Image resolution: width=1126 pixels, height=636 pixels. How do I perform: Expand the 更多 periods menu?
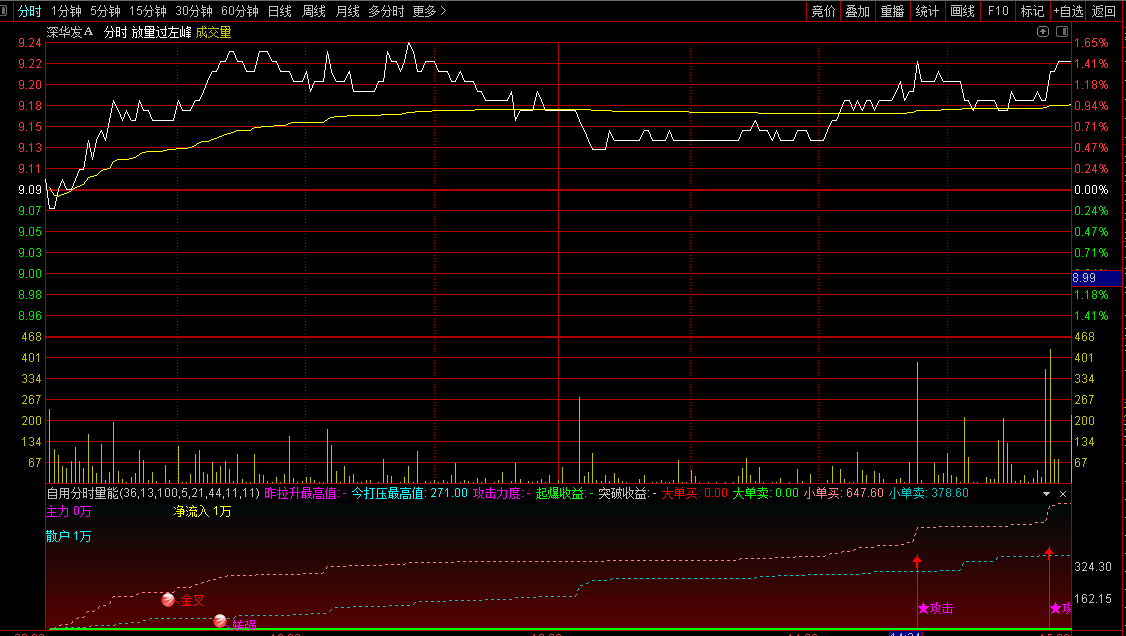(429, 11)
